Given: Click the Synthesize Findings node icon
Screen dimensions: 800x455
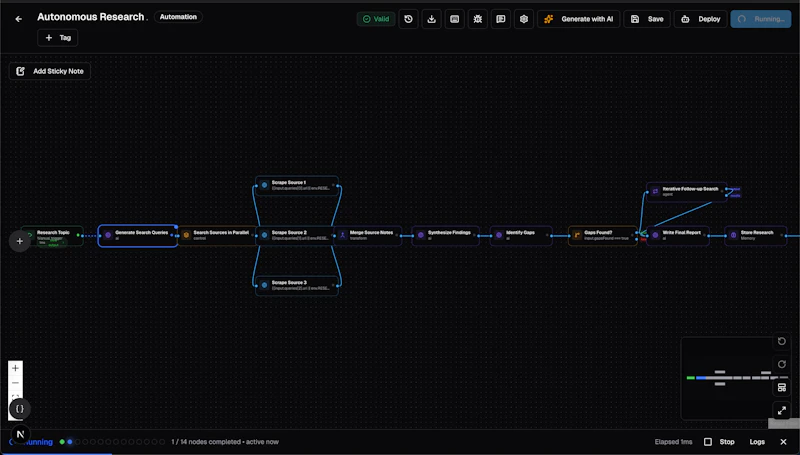Looking at the screenshot, I should [421, 235].
